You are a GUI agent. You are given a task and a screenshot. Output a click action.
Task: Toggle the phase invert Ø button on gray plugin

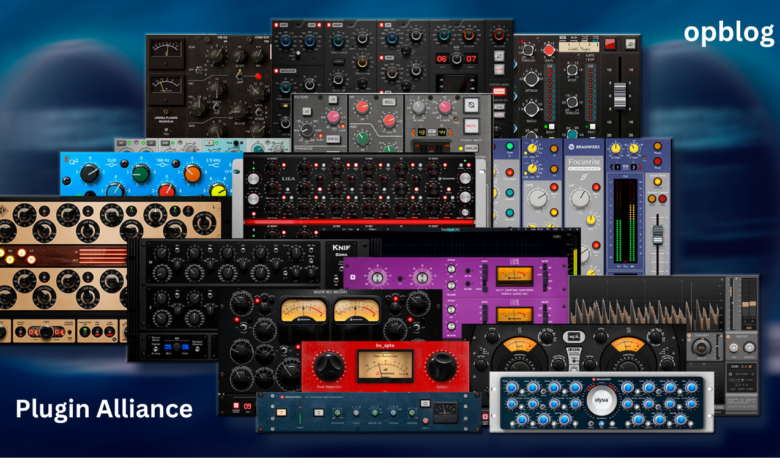(471, 105)
